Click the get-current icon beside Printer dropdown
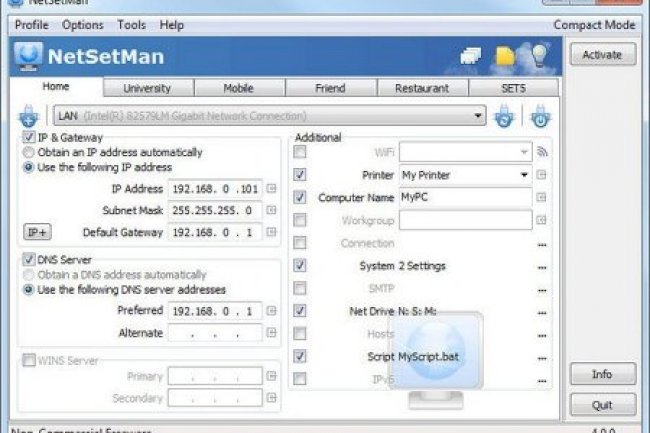This screenshot has height=433, width=650. (542, 175)
